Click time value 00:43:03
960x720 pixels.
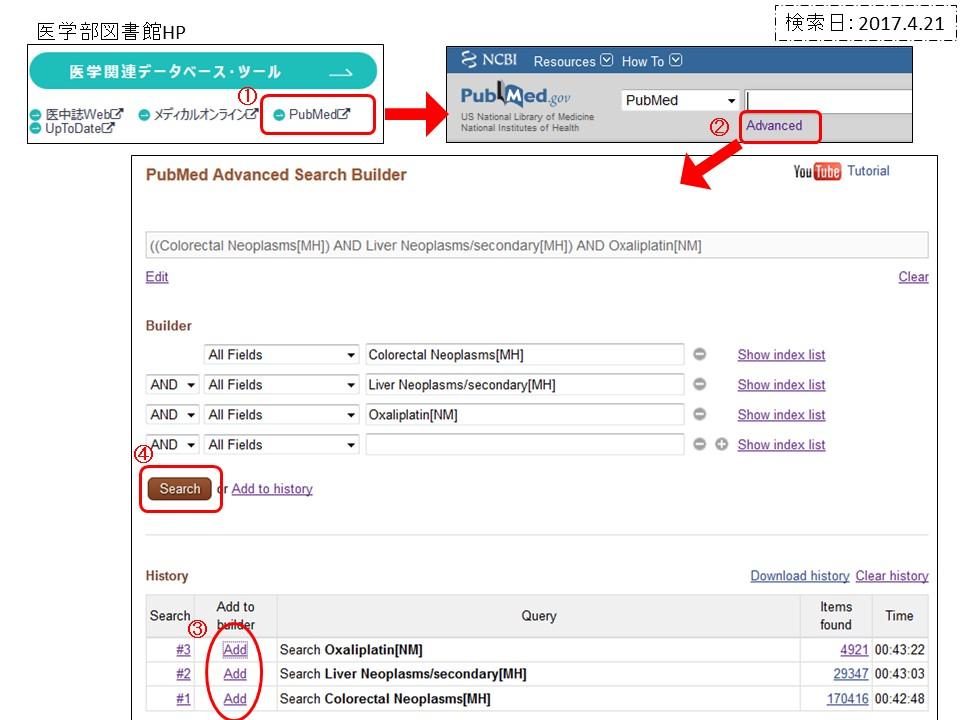pyautogui.click(x=899, y=674)
